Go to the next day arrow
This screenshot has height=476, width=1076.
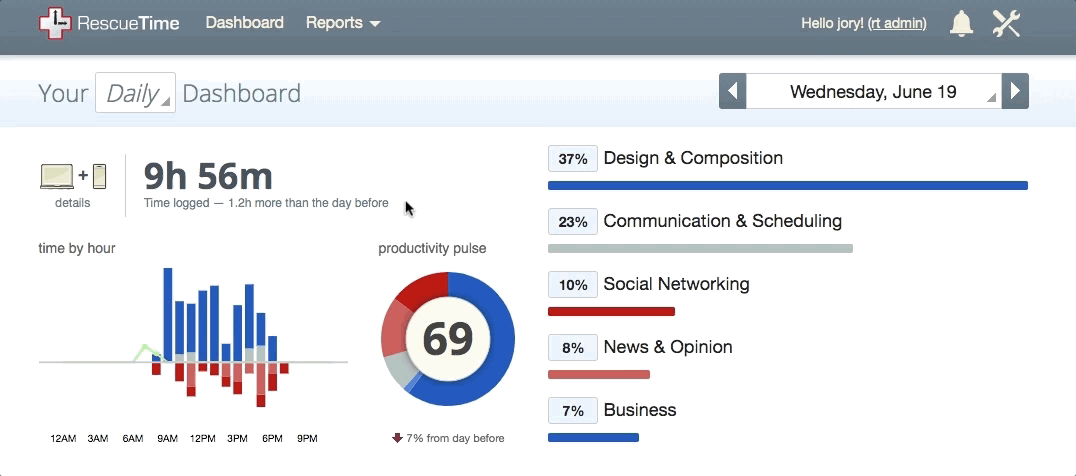1015,91
